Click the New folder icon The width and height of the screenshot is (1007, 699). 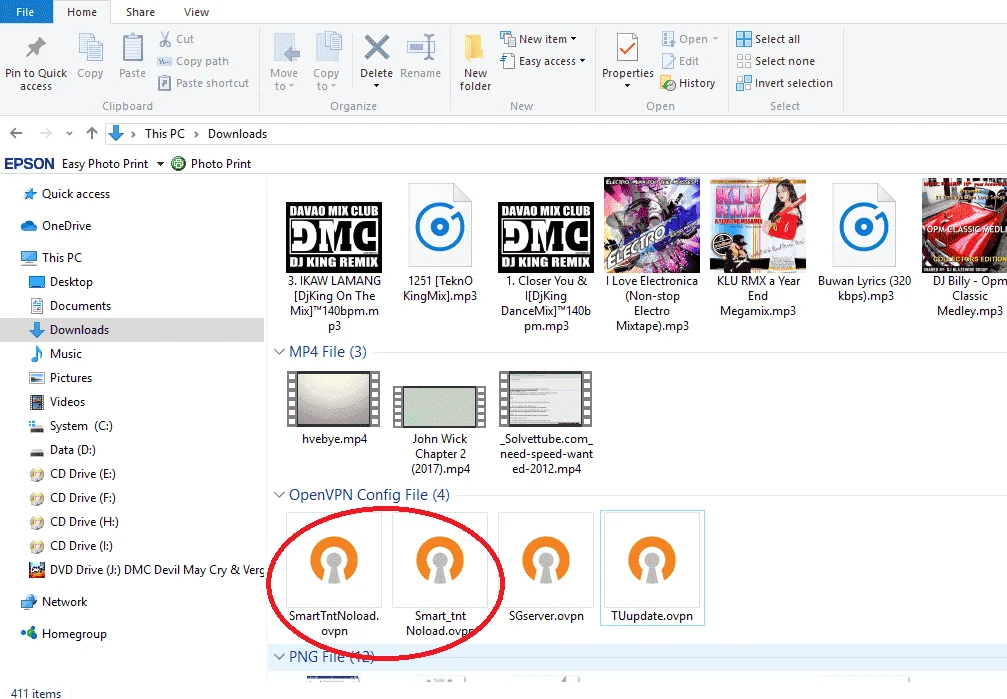click(475, 48)
